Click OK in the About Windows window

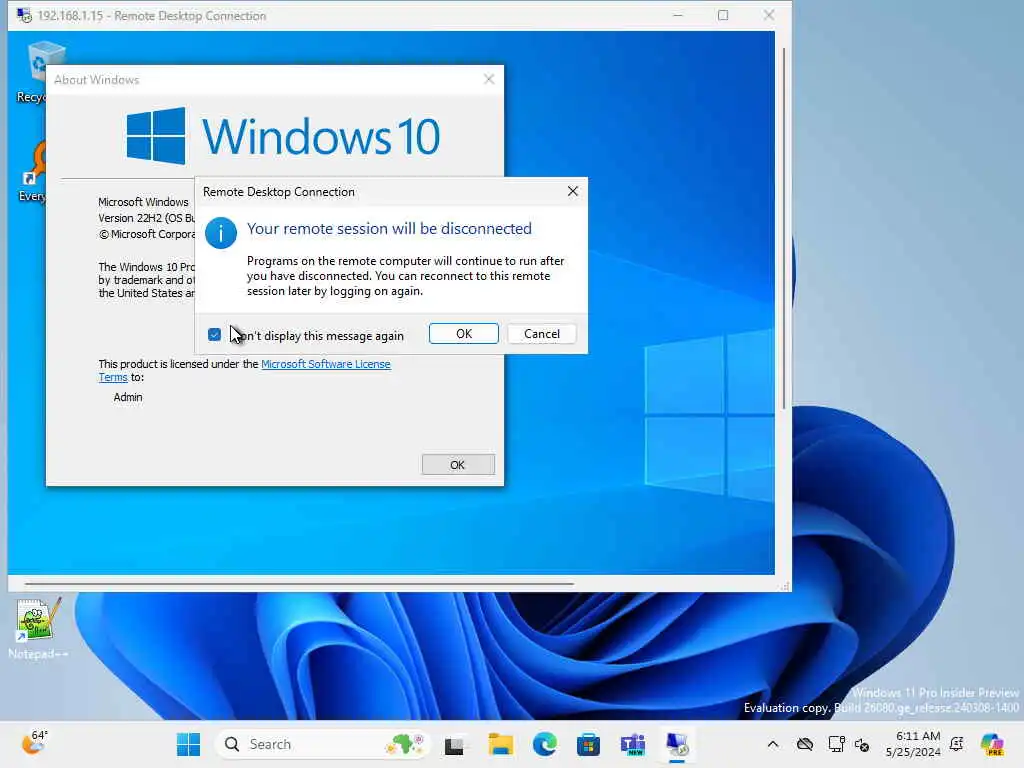pos(458,464)
